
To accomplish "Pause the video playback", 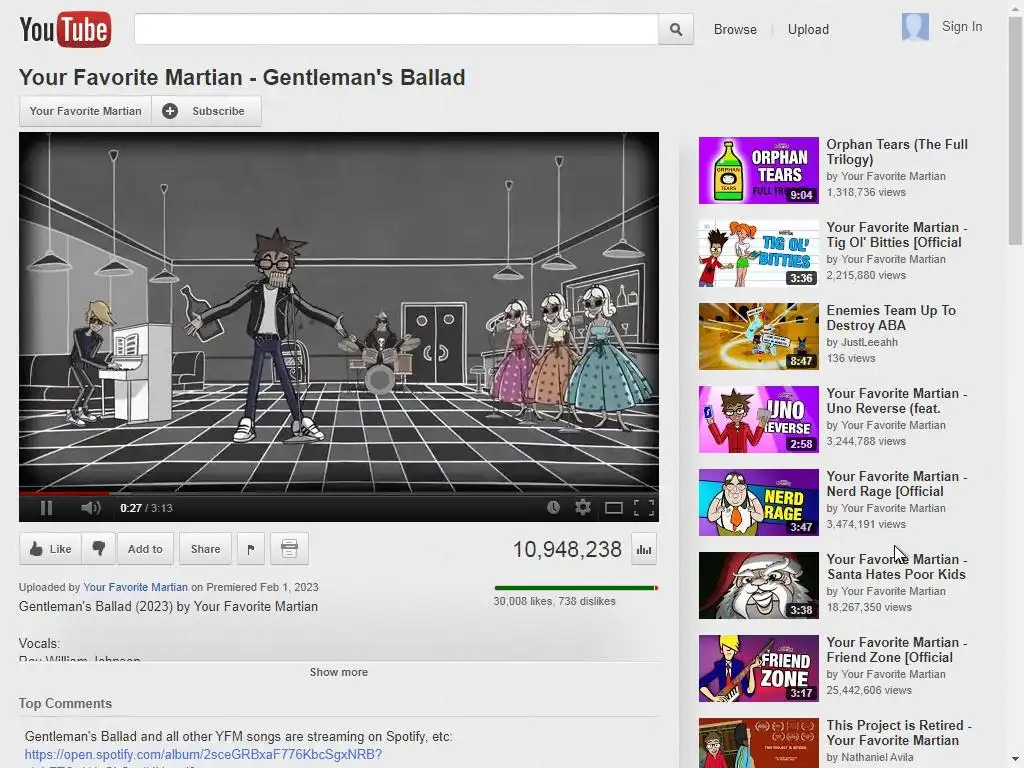I will click(x=46, y=507).
